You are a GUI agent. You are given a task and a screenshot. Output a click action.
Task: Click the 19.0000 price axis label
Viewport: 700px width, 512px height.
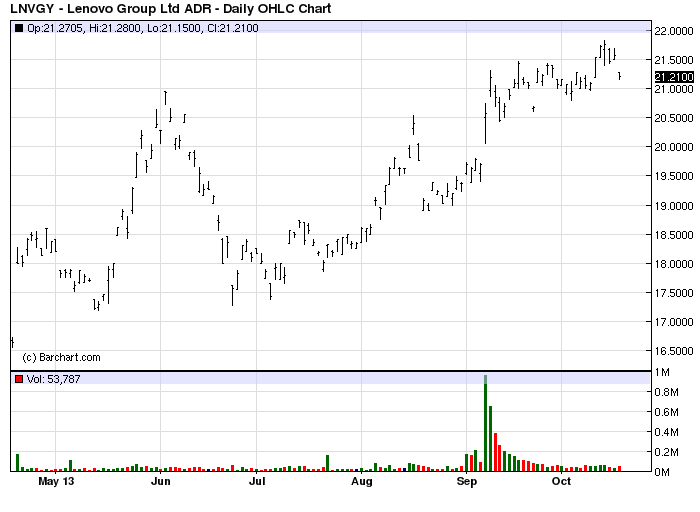(674, 206)
